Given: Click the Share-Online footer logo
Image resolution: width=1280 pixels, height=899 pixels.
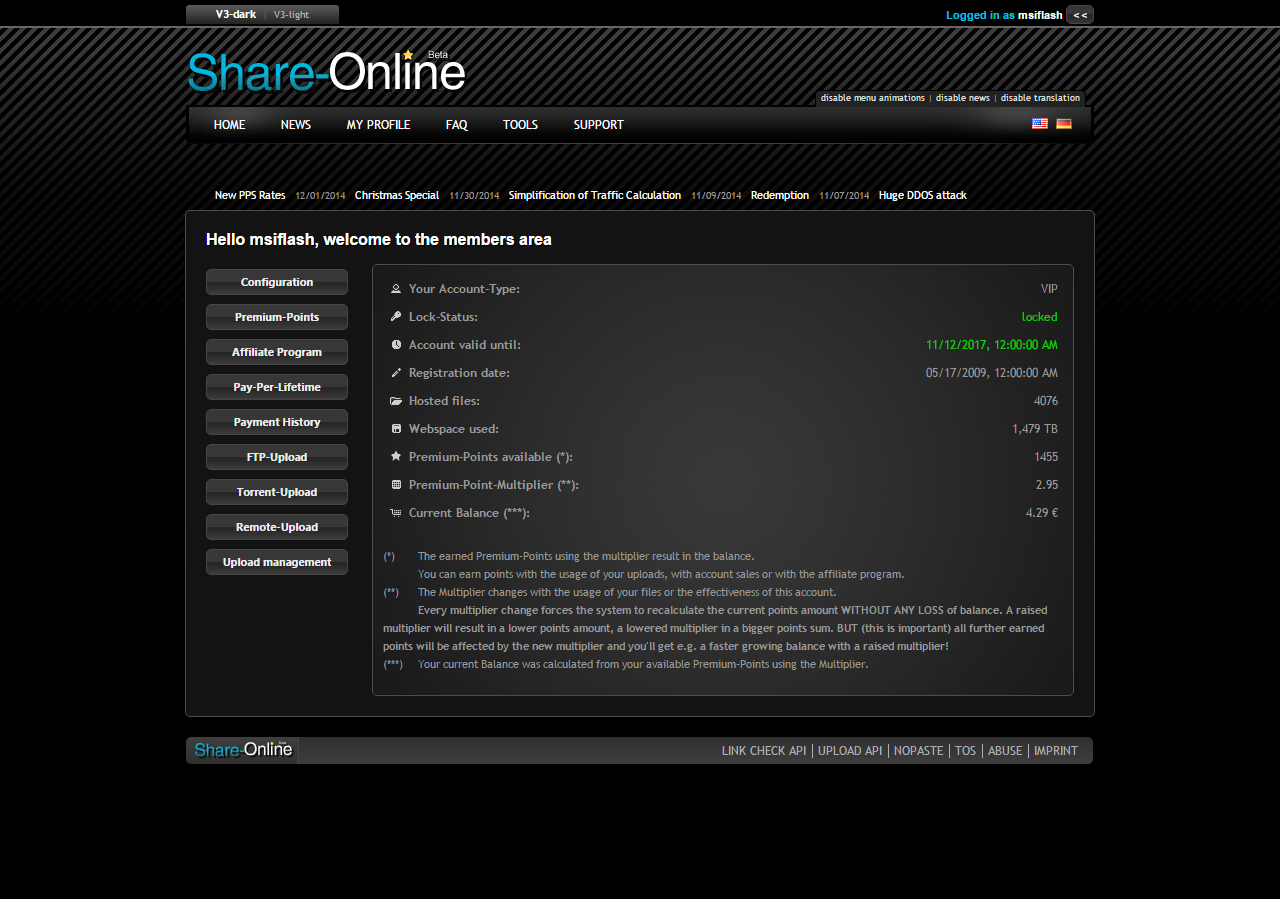Looking at the screenshot, I should pos(242,750).
